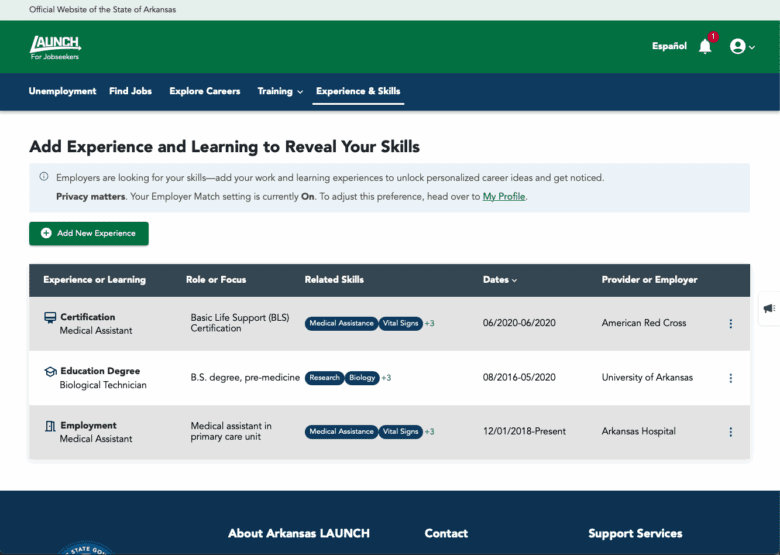Open the notifications bell
This screenshot has height=555, width=780.
705,46
